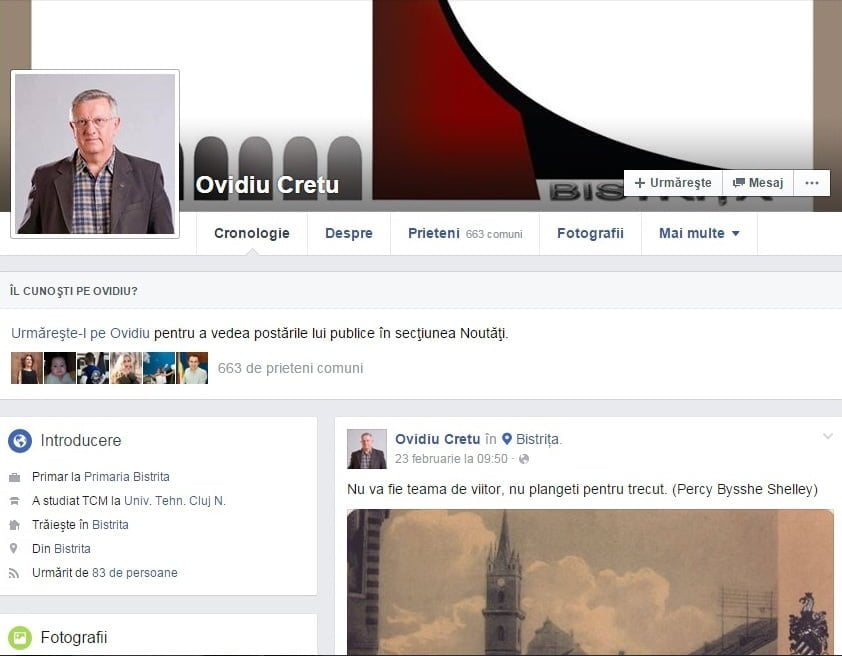Click the first mutual friend thumbnail
Image resolution: width=842 pixels, height=656 pixels.
tap(27, 368)
